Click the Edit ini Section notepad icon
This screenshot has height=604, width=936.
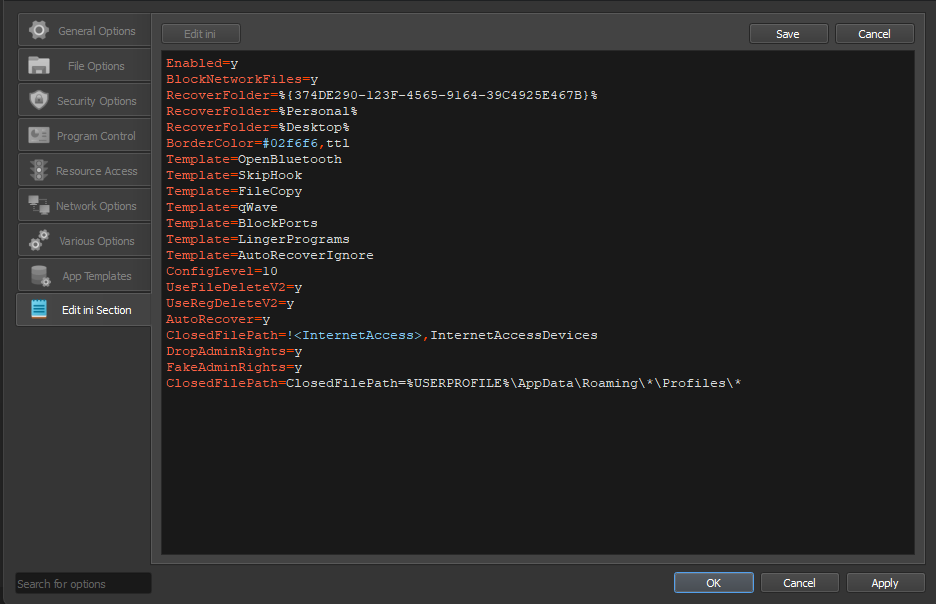tap(39, 310)
